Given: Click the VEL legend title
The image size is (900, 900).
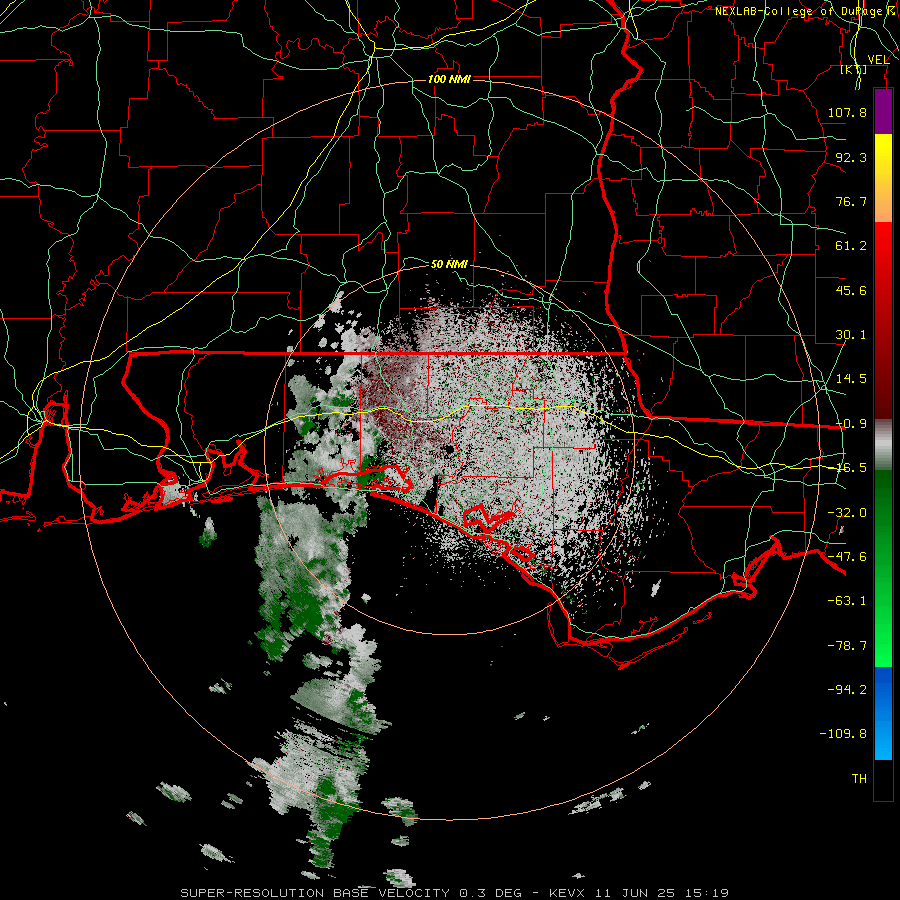Looking at the screenshot, I should (878, 60).
